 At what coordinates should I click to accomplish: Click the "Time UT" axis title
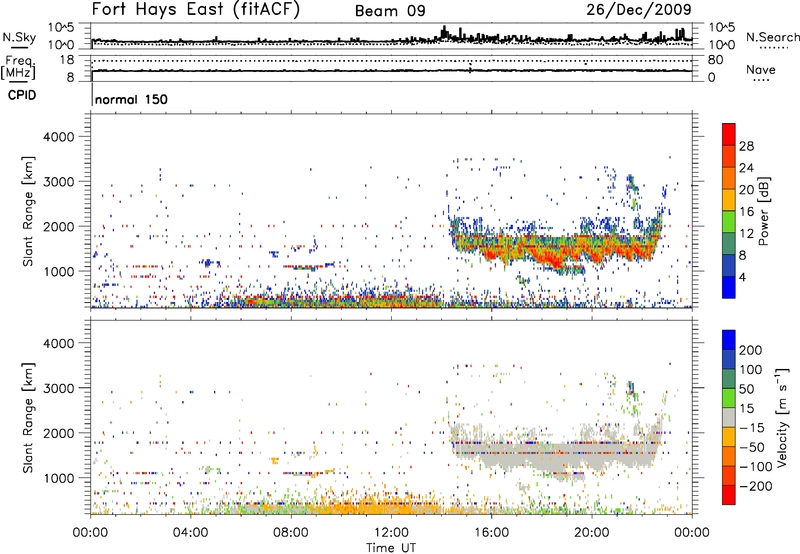(391, 547)
